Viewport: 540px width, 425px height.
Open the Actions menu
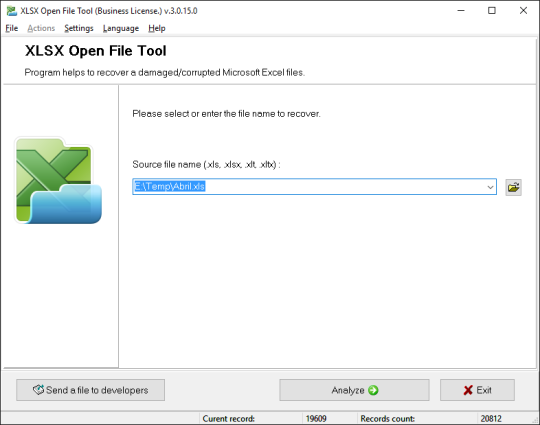tap(41, 28)
